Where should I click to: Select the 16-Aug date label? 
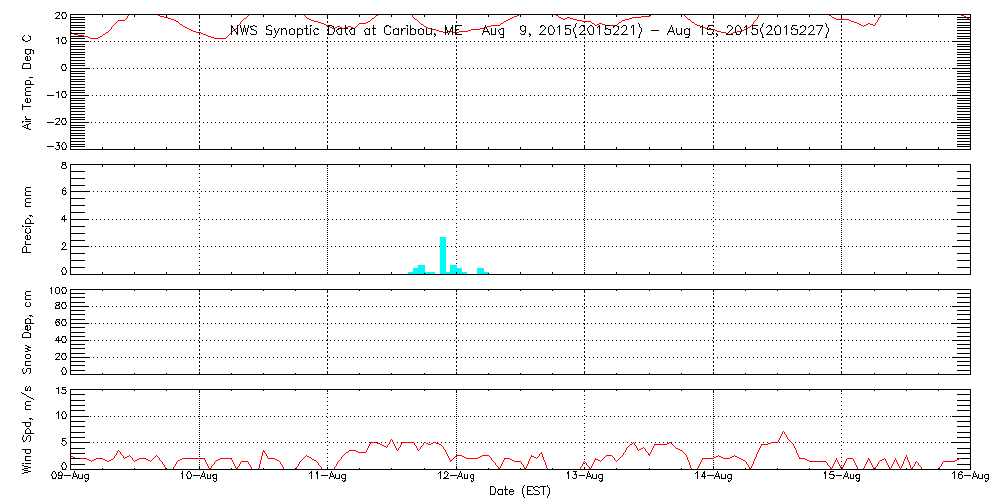click(x=970, y=477)
